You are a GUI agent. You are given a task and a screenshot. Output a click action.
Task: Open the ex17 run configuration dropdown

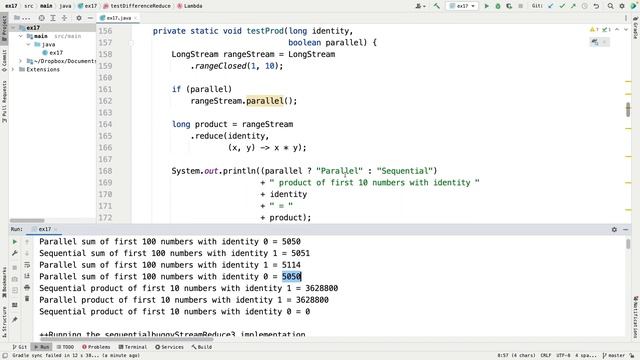click(462, 6)
